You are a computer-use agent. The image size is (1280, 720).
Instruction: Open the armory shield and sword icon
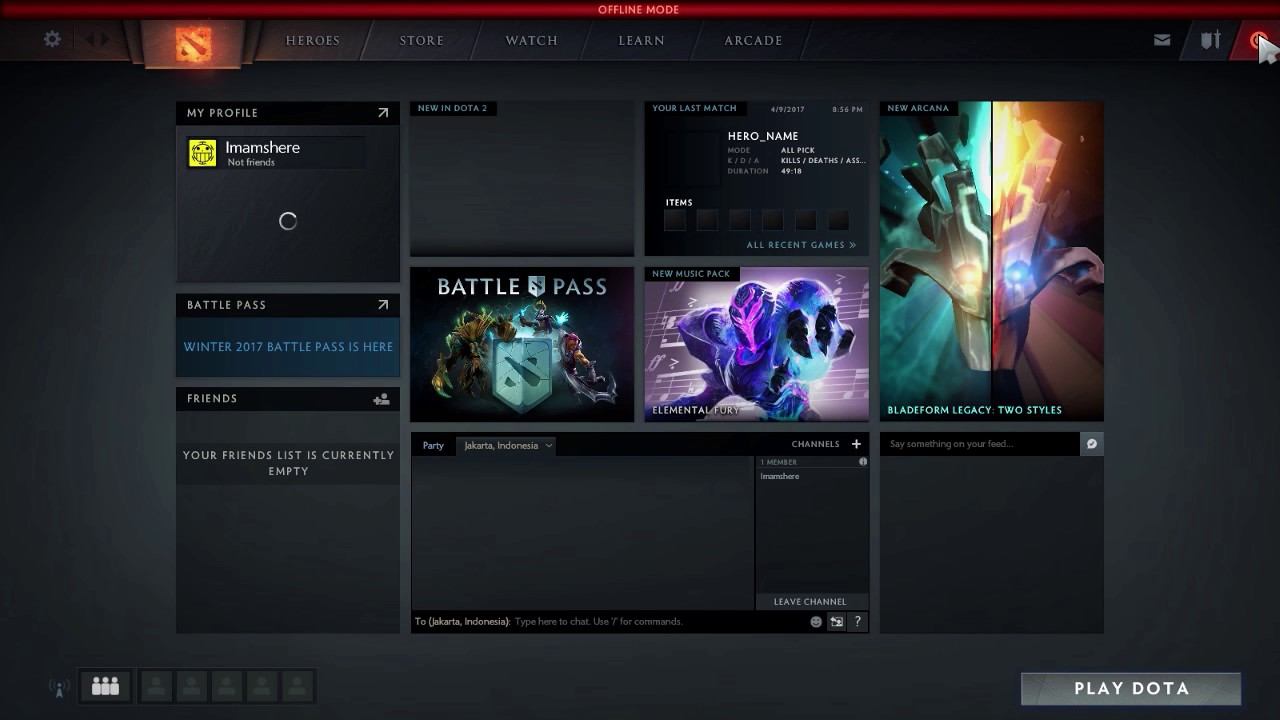click(1210, 40)
